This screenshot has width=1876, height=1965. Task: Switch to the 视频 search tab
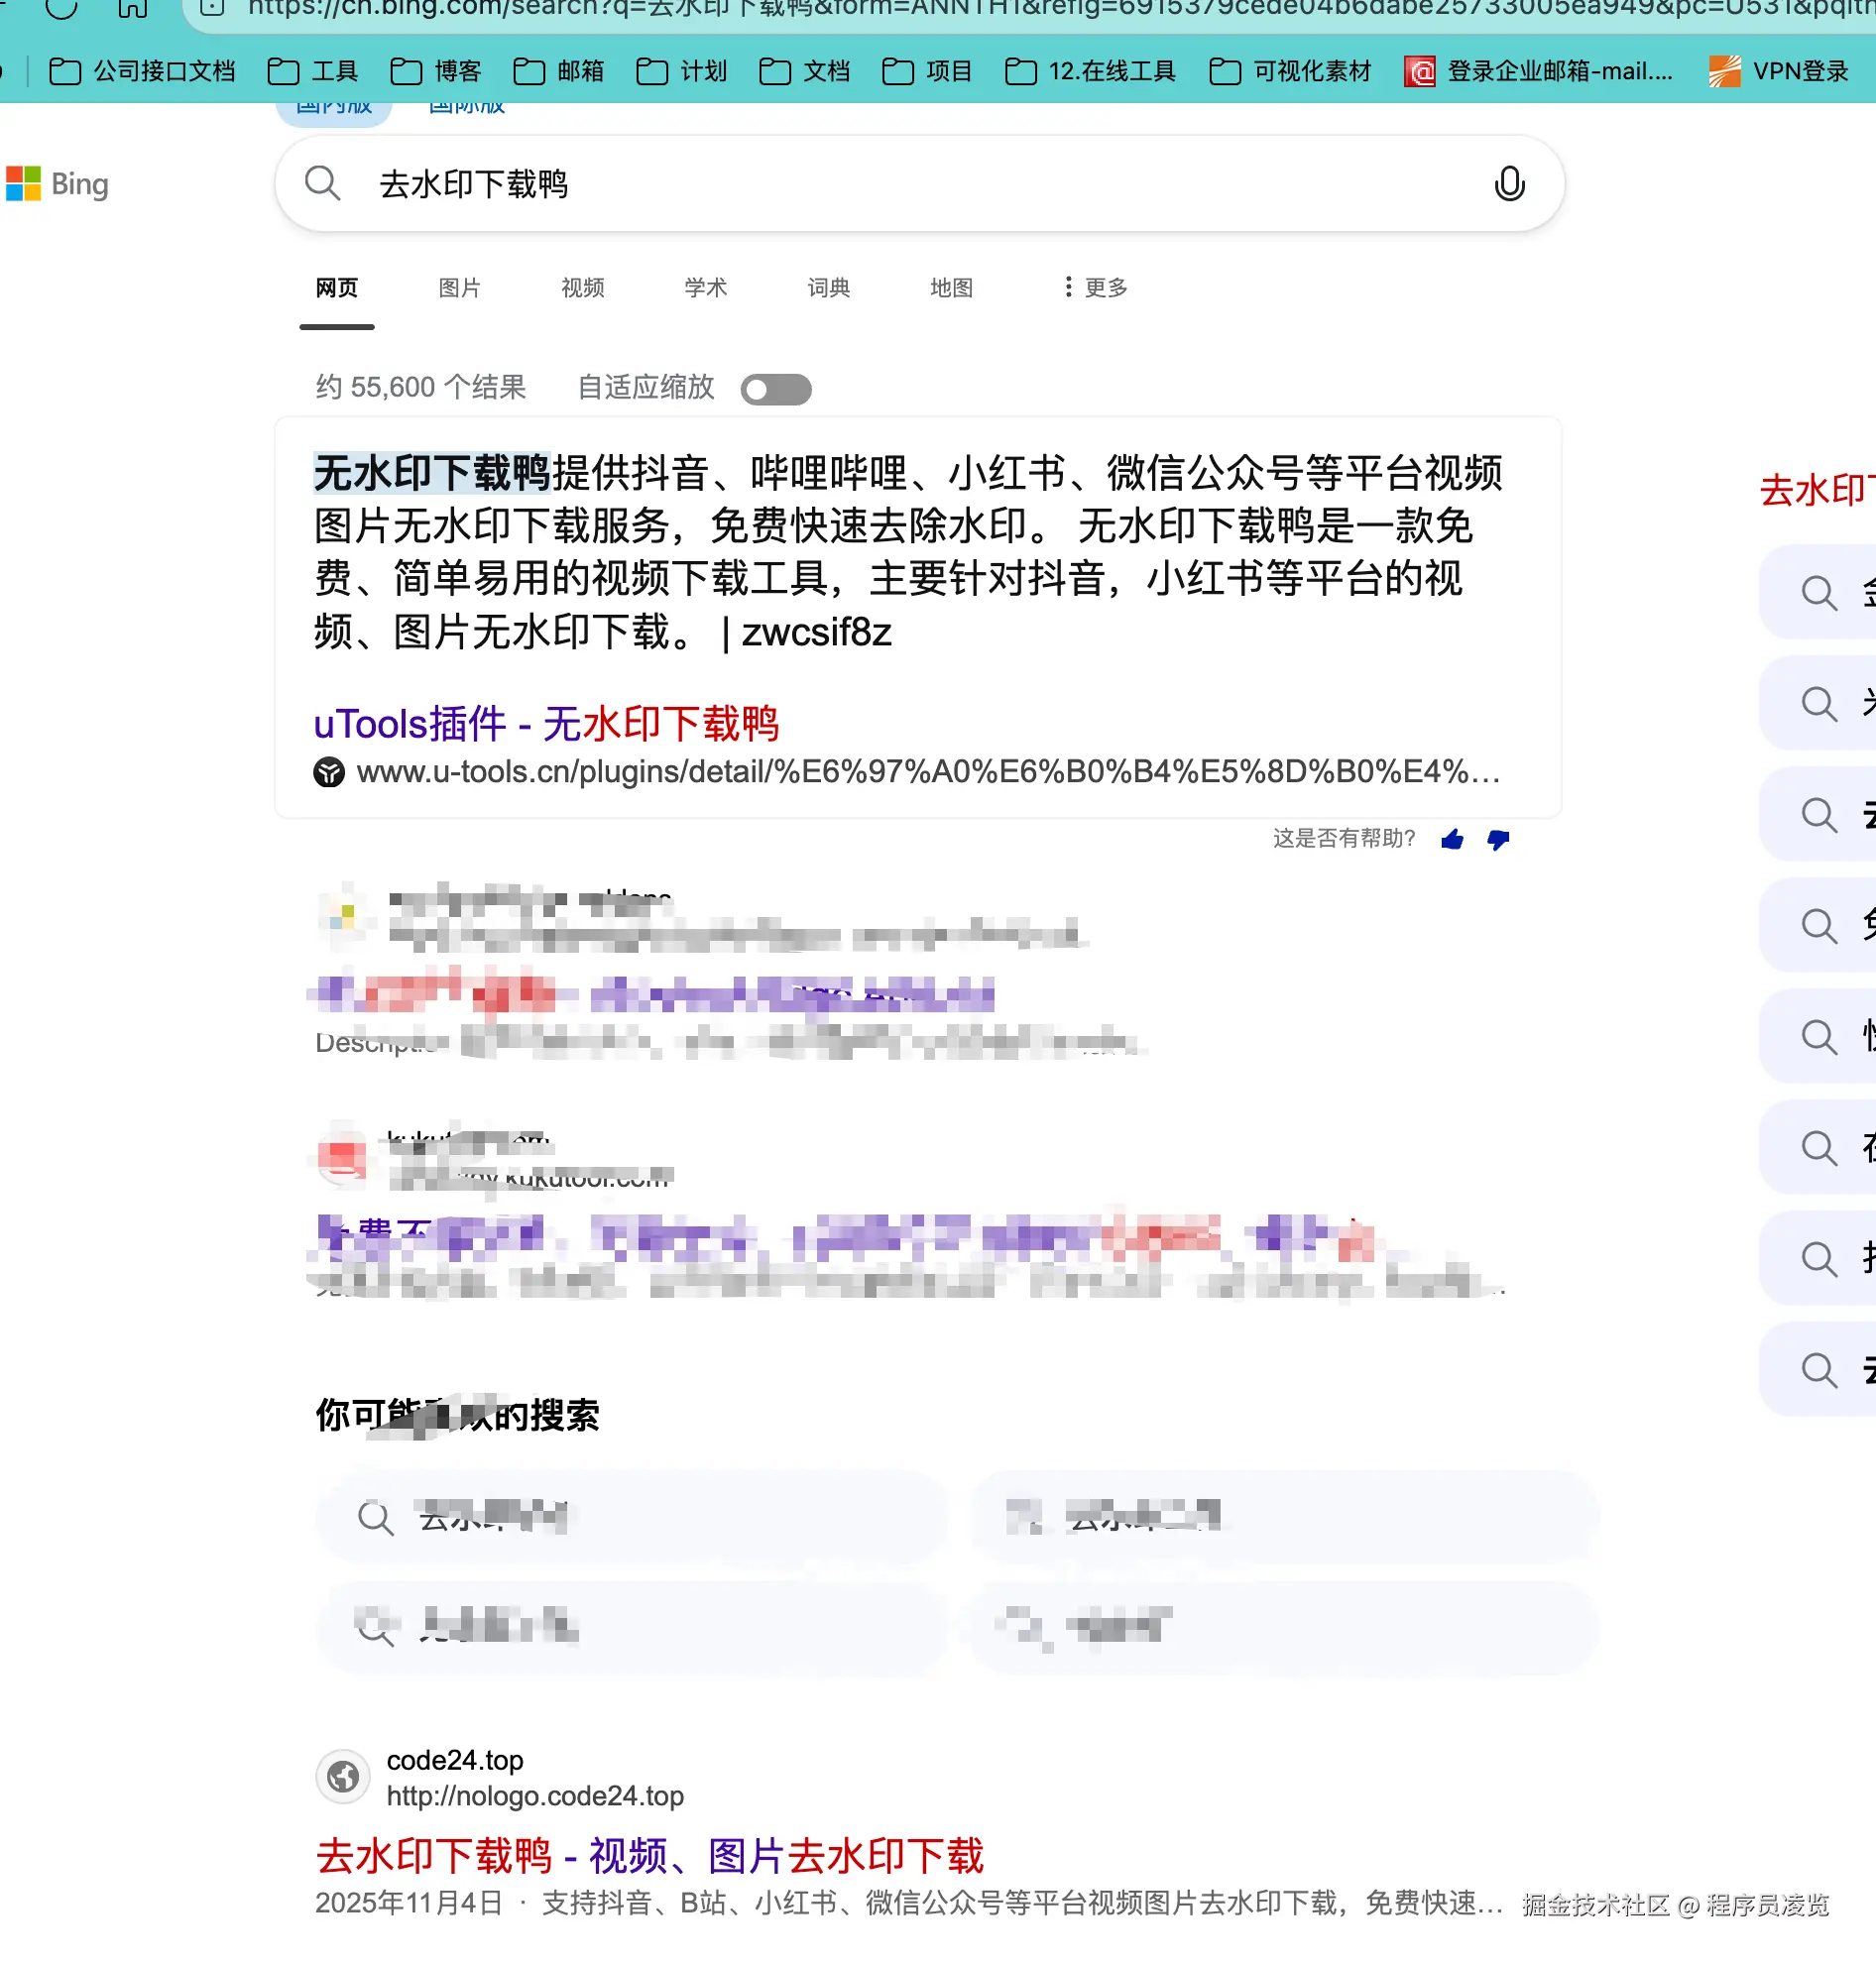581,287
